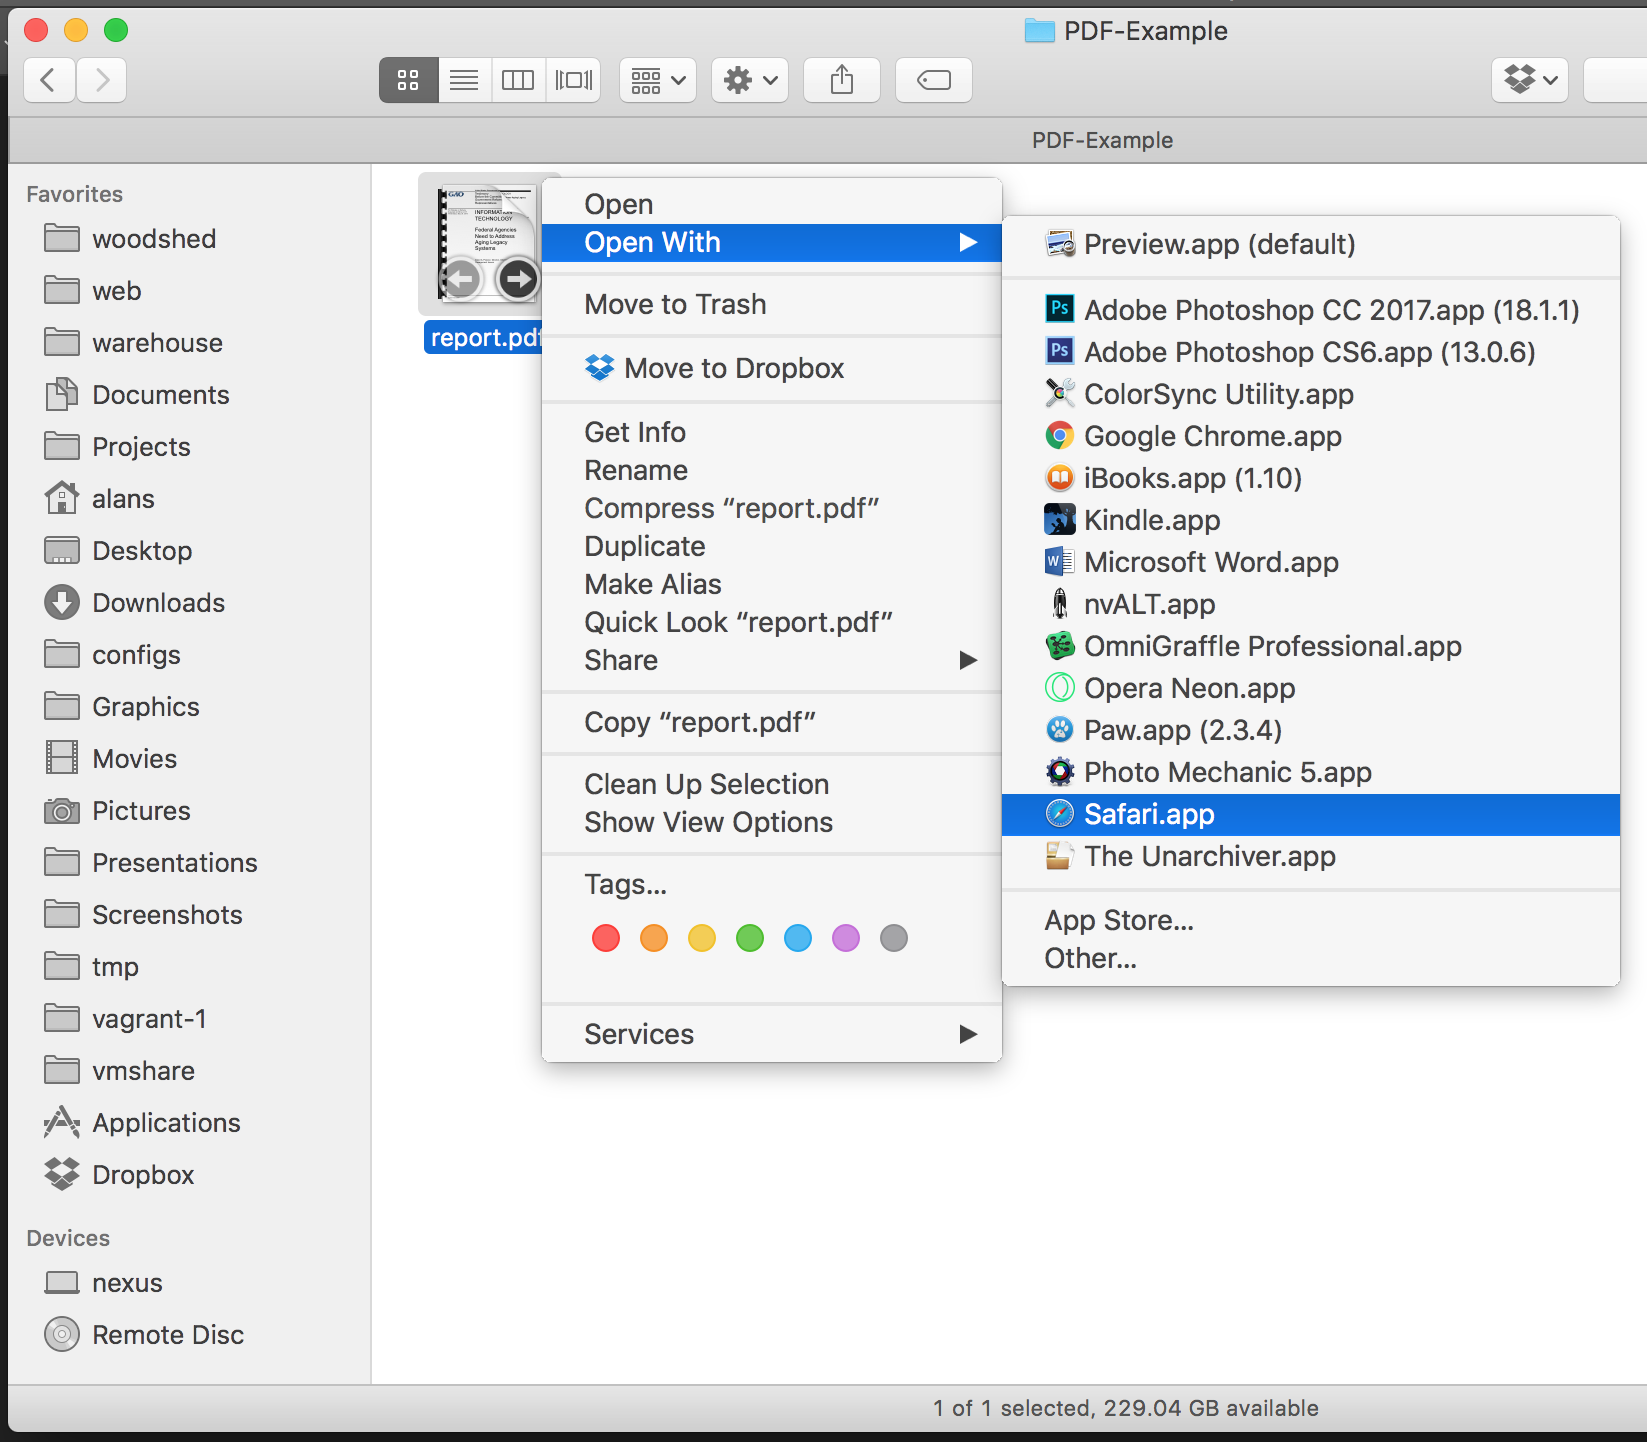Choose Clean Up Selection
Screen dimensions: 1647x1442
pyautogui.click(x=772, y=784)
